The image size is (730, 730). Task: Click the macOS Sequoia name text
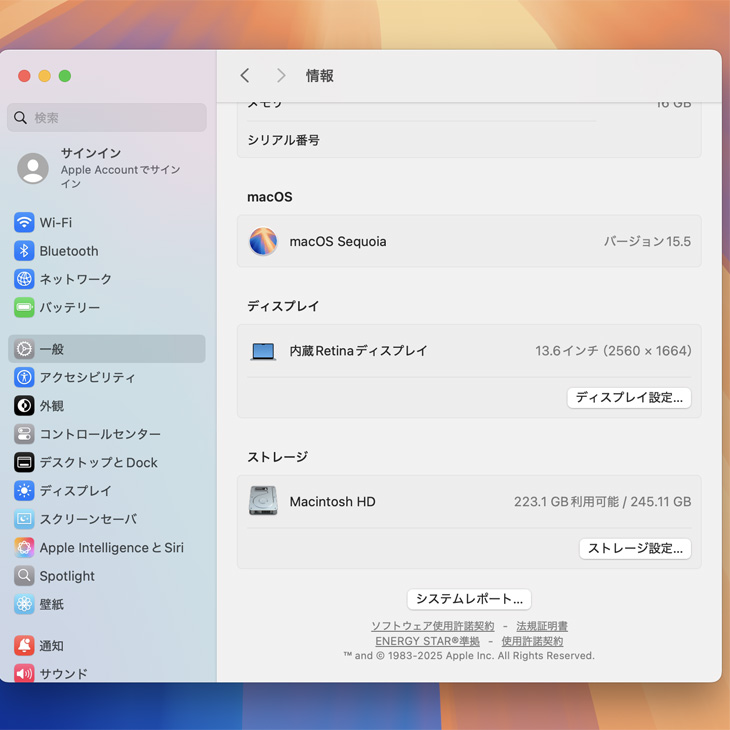338,241
